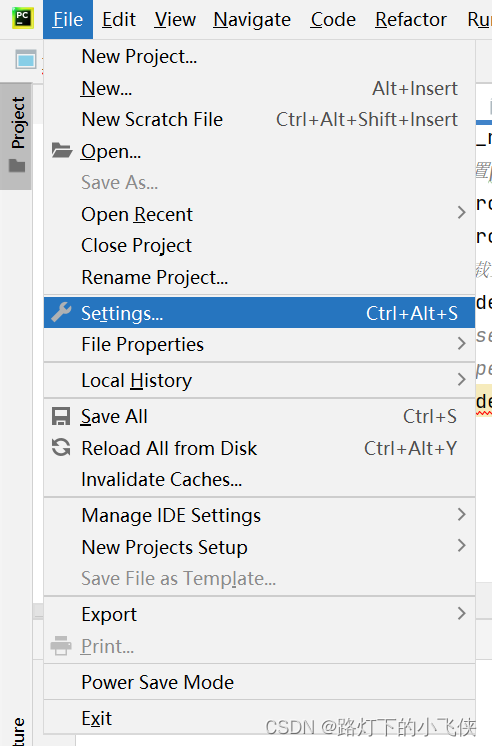492x746 pixels.
Task: Expand the Local History submenu arrow
Action: click(461, 379)
